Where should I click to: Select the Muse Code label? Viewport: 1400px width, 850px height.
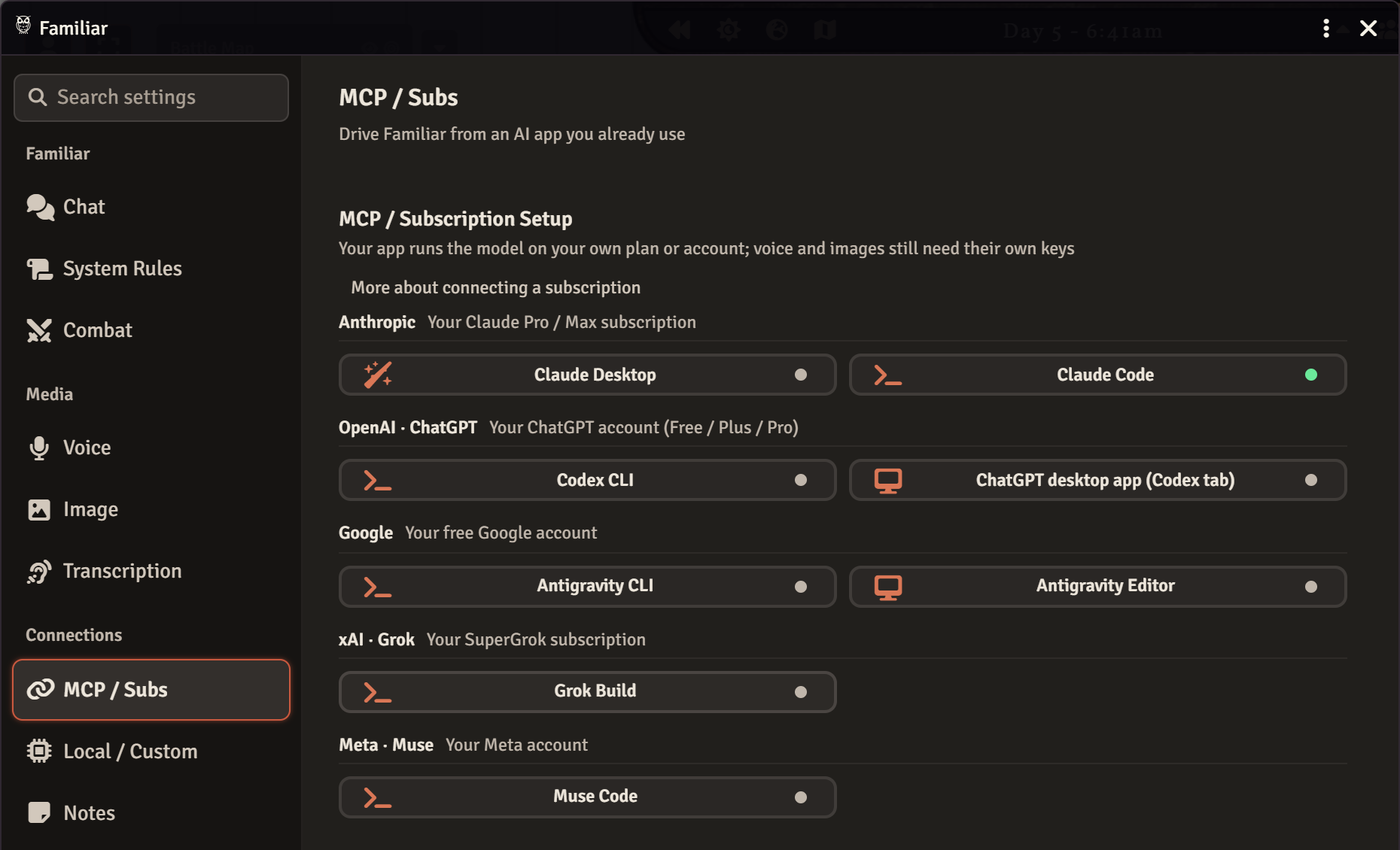click(x=595, y=797)
